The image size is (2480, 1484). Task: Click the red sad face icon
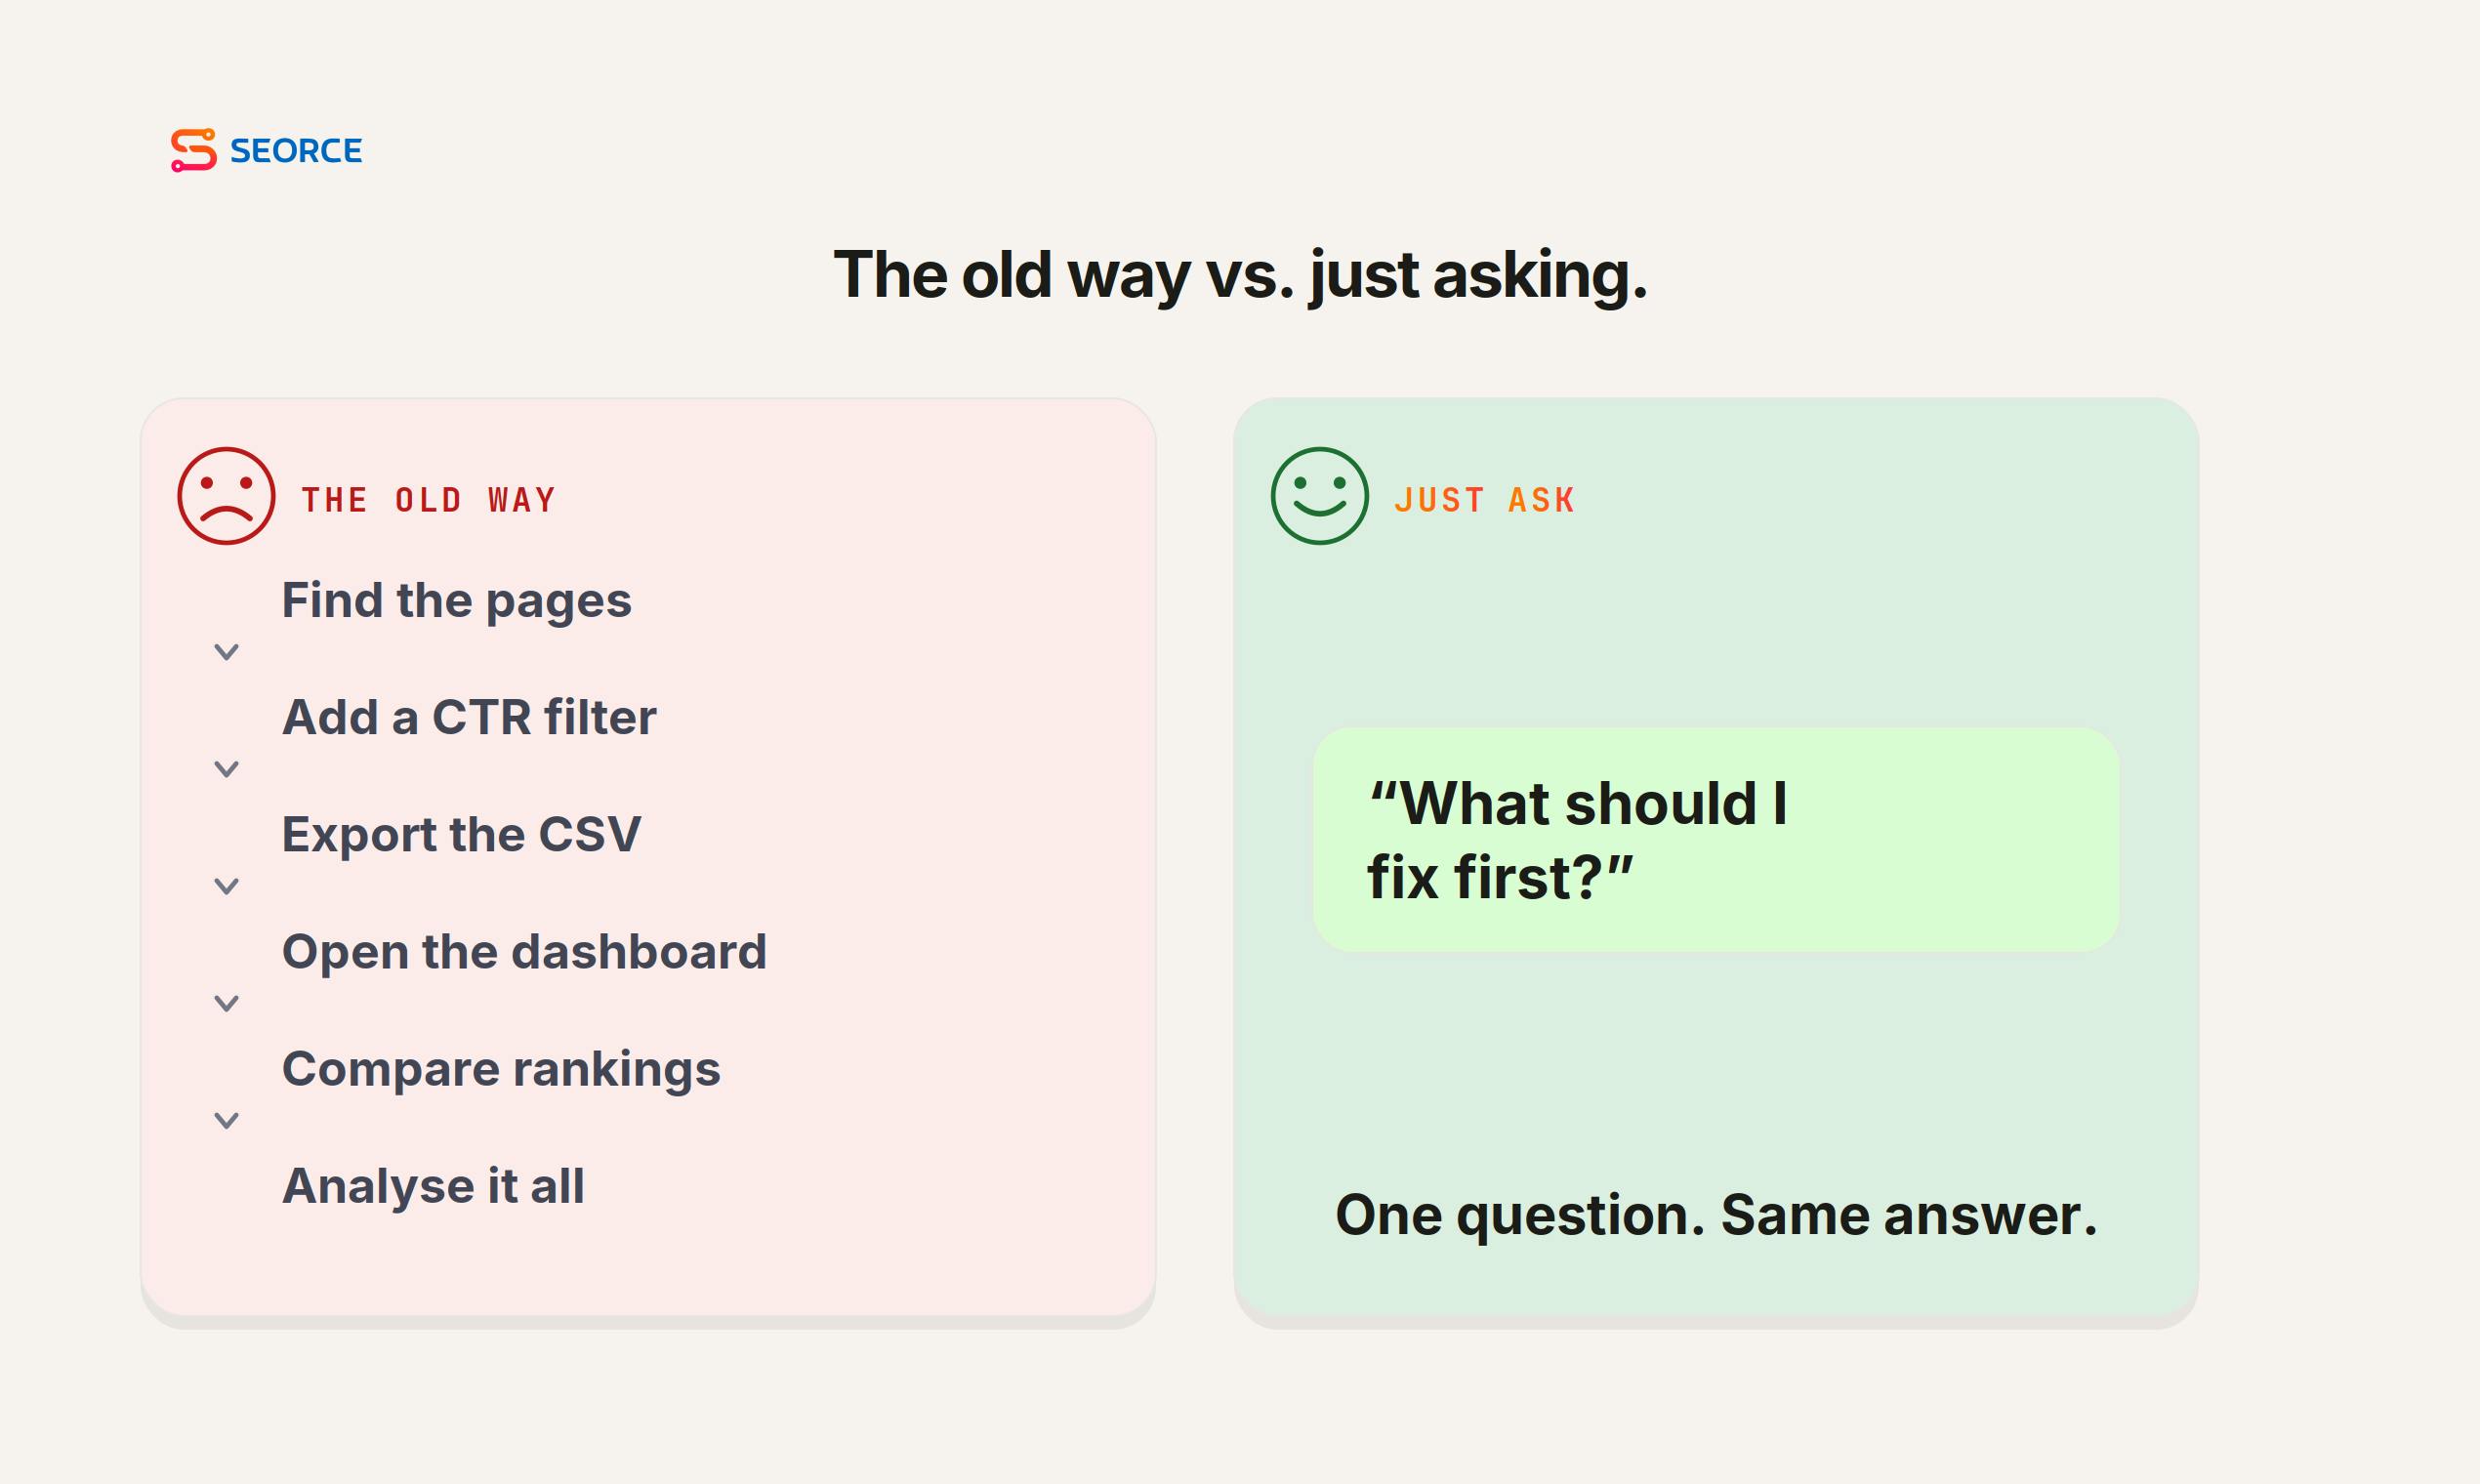(226, 496)
